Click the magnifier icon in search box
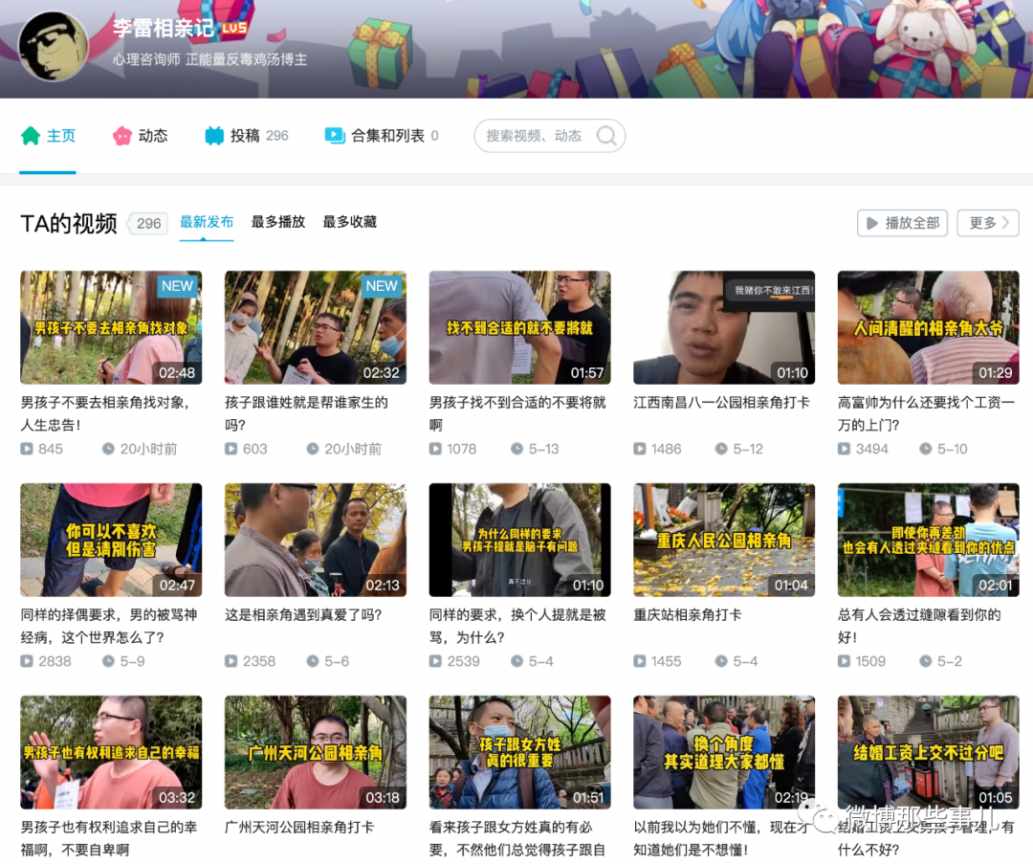This screenshot has width=1033, height=864. tap(607, 137)
